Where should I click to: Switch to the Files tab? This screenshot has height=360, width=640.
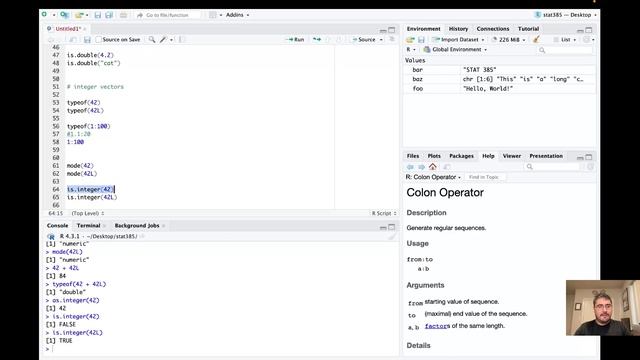(413, 156)
